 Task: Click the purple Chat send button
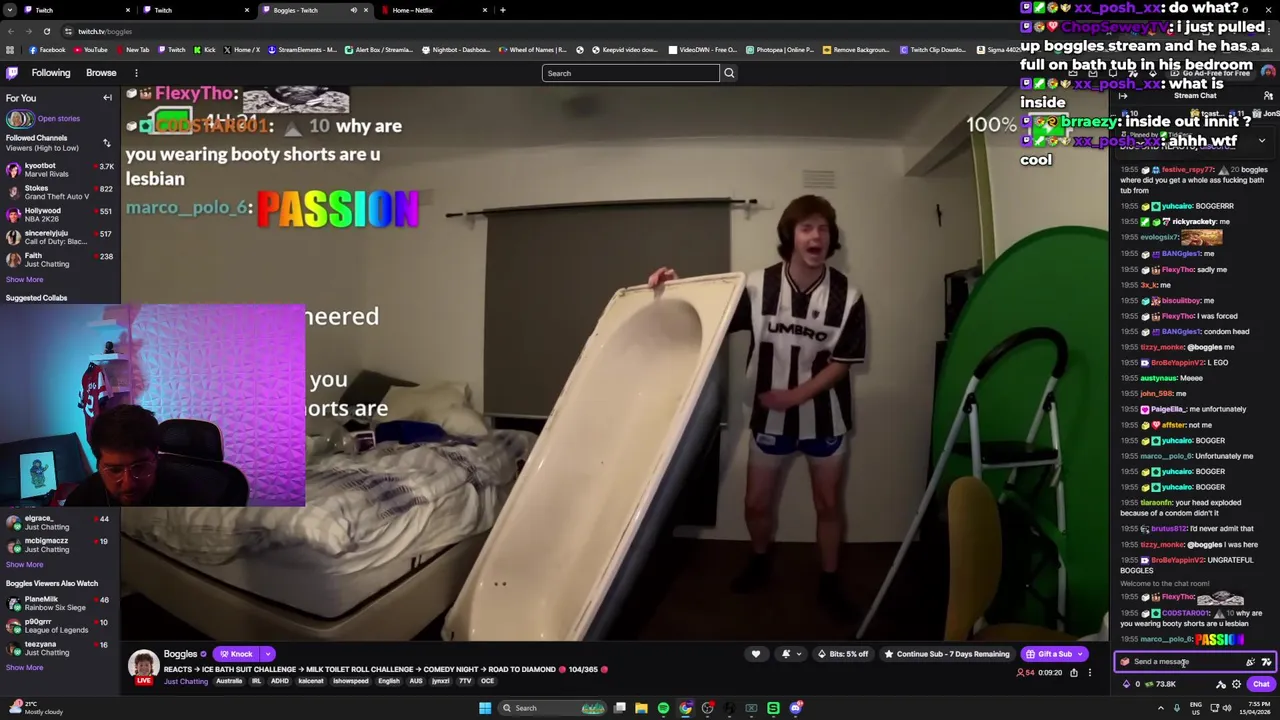(x=1260, y=684)
